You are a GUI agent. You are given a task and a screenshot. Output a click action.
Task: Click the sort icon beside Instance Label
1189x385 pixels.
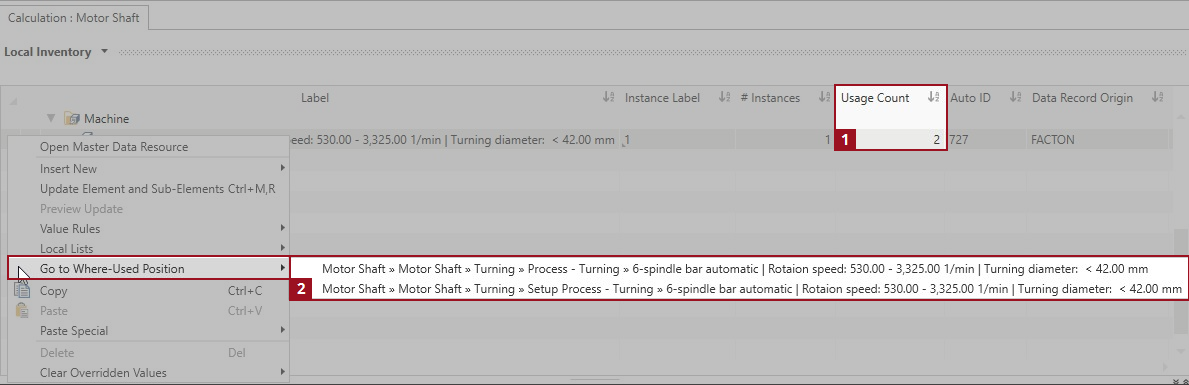[724, 98]
